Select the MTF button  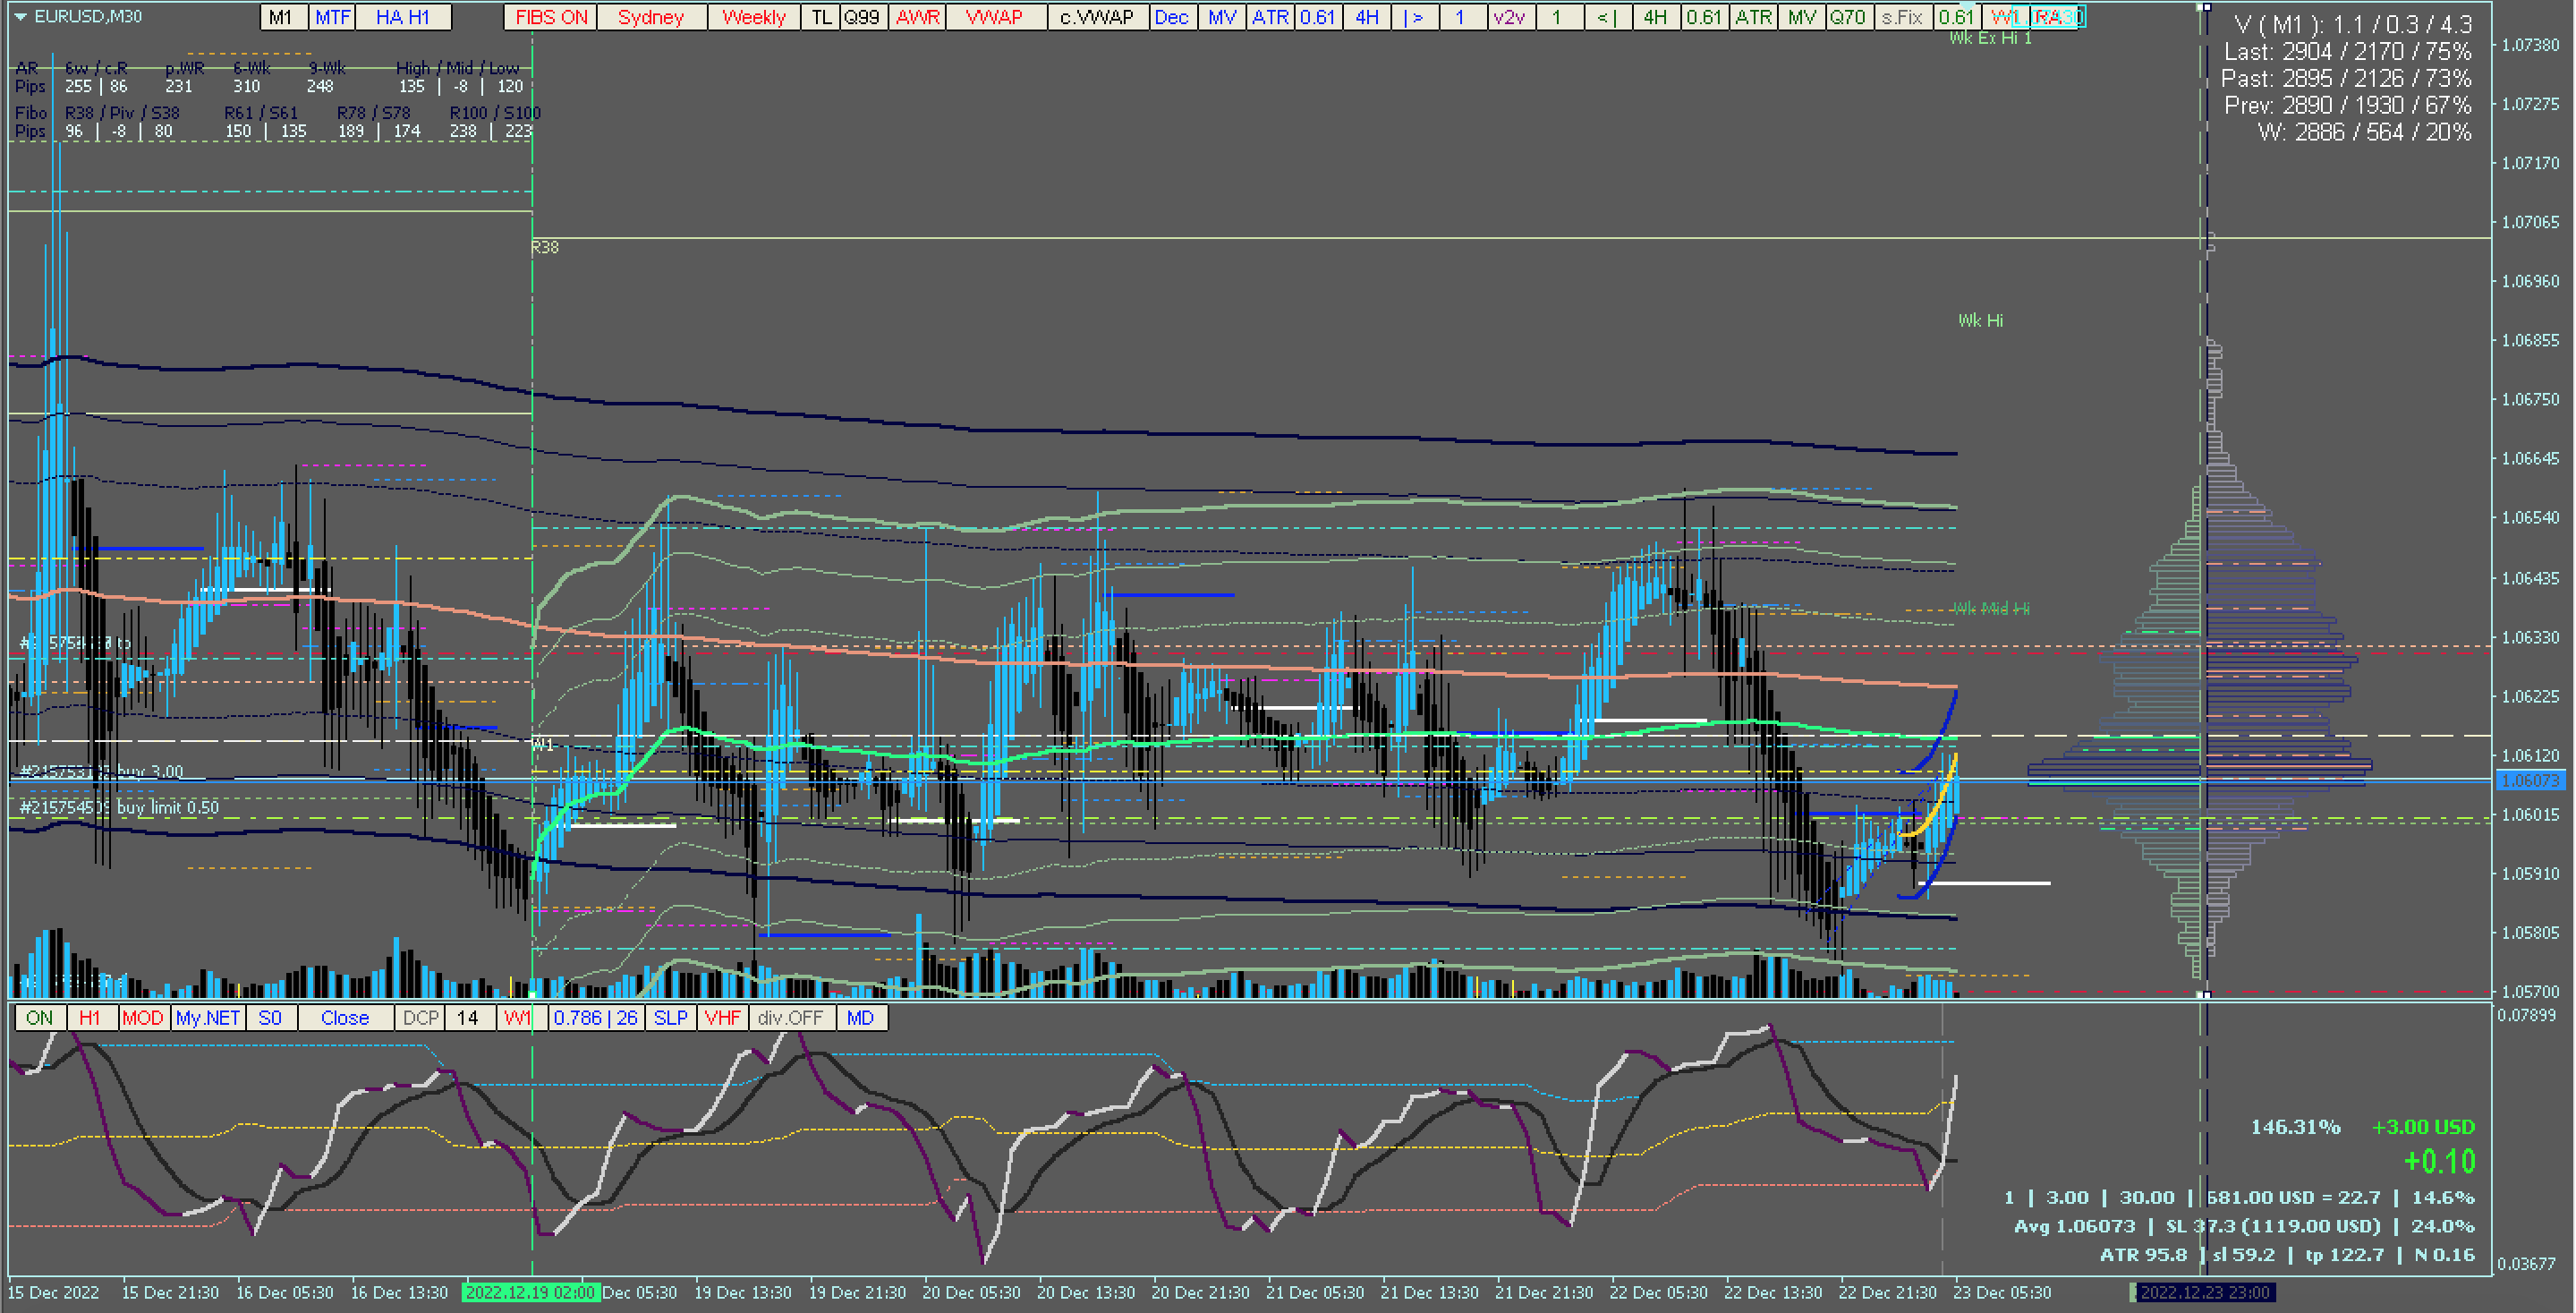[x=332, y=17]
